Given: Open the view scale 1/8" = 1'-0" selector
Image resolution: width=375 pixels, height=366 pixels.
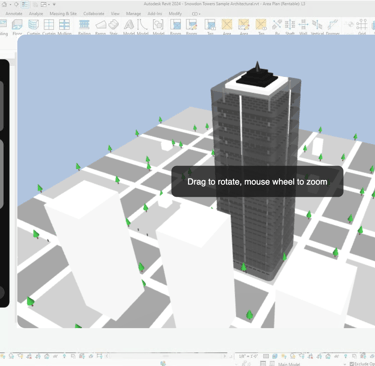Looking at the screenshot, I should (248, 356).
